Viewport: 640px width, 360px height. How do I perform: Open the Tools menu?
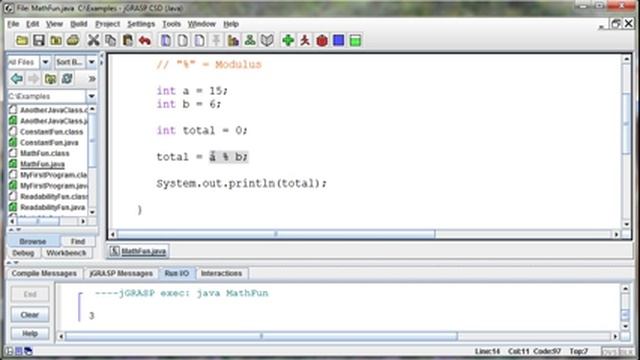coord(171,24)
